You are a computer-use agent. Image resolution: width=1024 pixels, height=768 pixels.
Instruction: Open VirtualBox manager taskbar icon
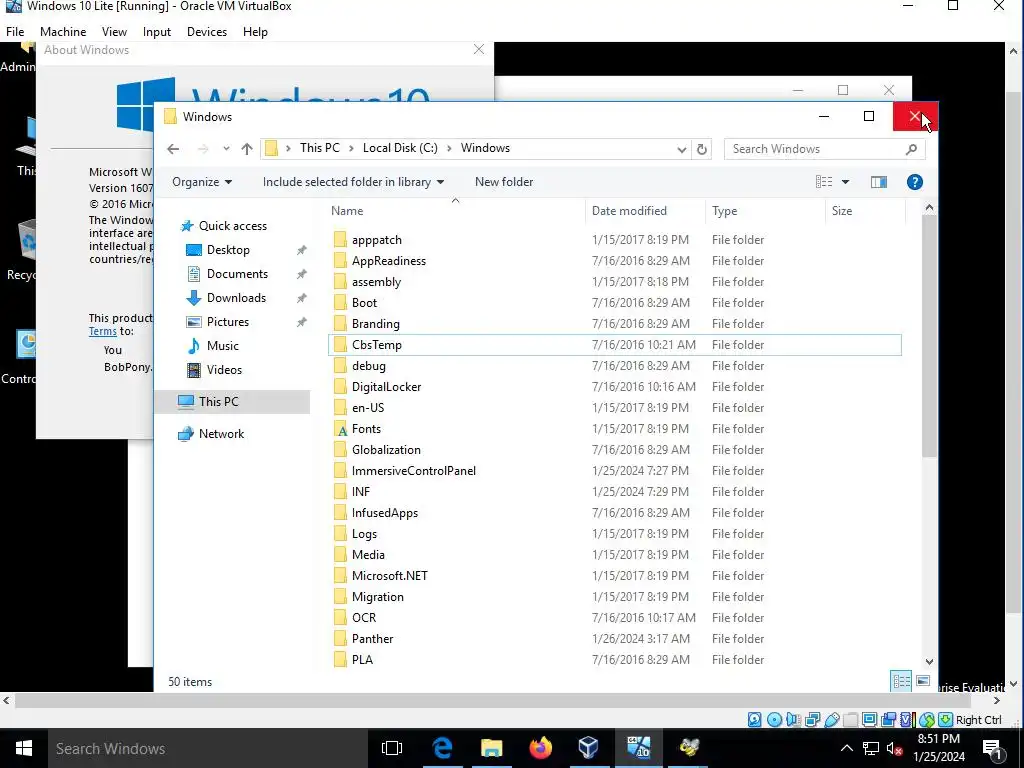tap(588, 748)
